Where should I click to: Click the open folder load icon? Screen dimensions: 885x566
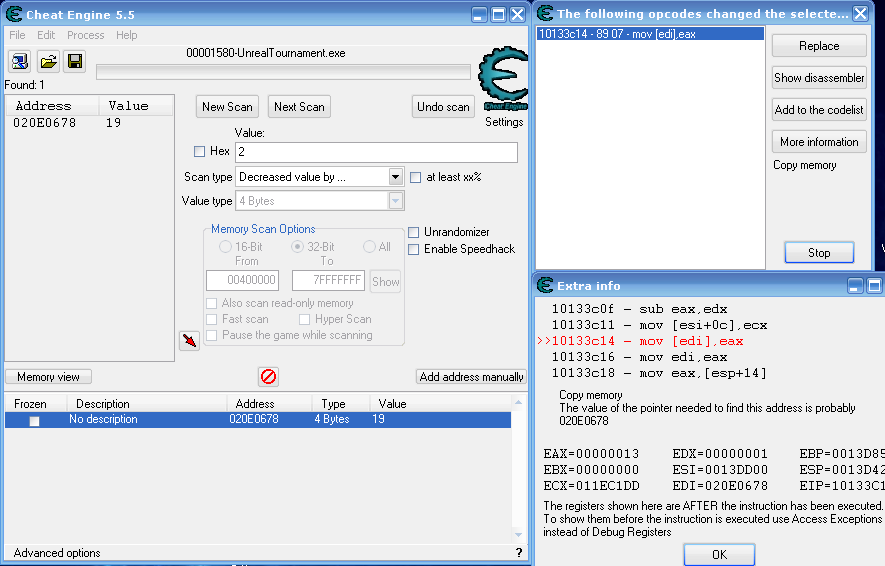point(47,62)
